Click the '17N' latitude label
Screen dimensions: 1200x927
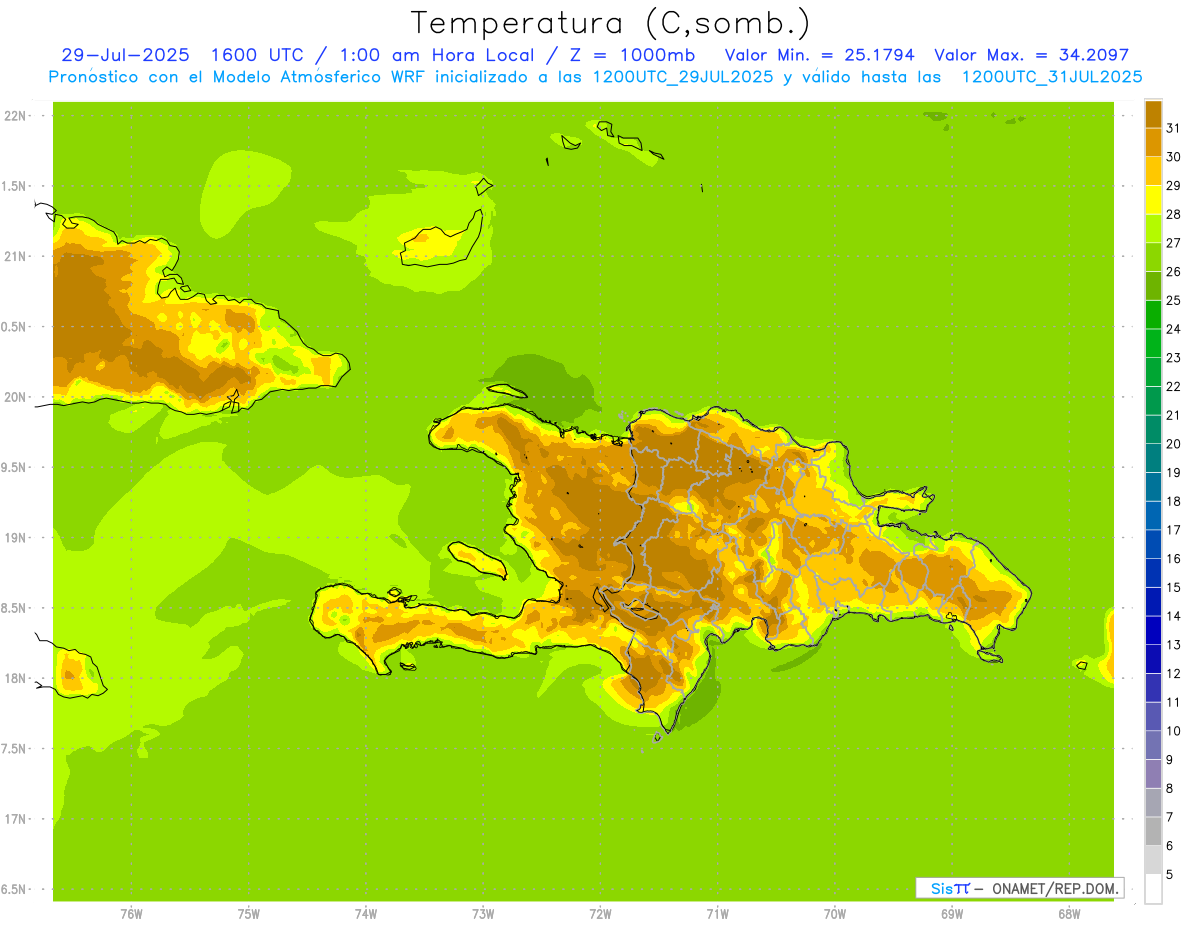[x=14, y=819]
